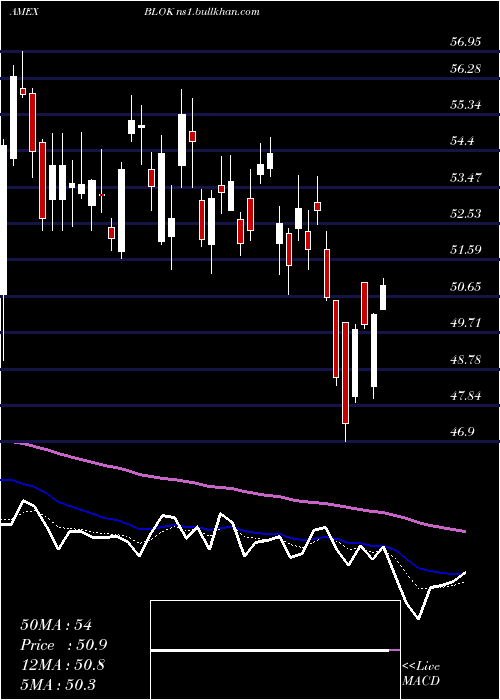Click the Price : 50.9 readout
This screenshot has width=500, height=700.
click(x=64, y=645)
